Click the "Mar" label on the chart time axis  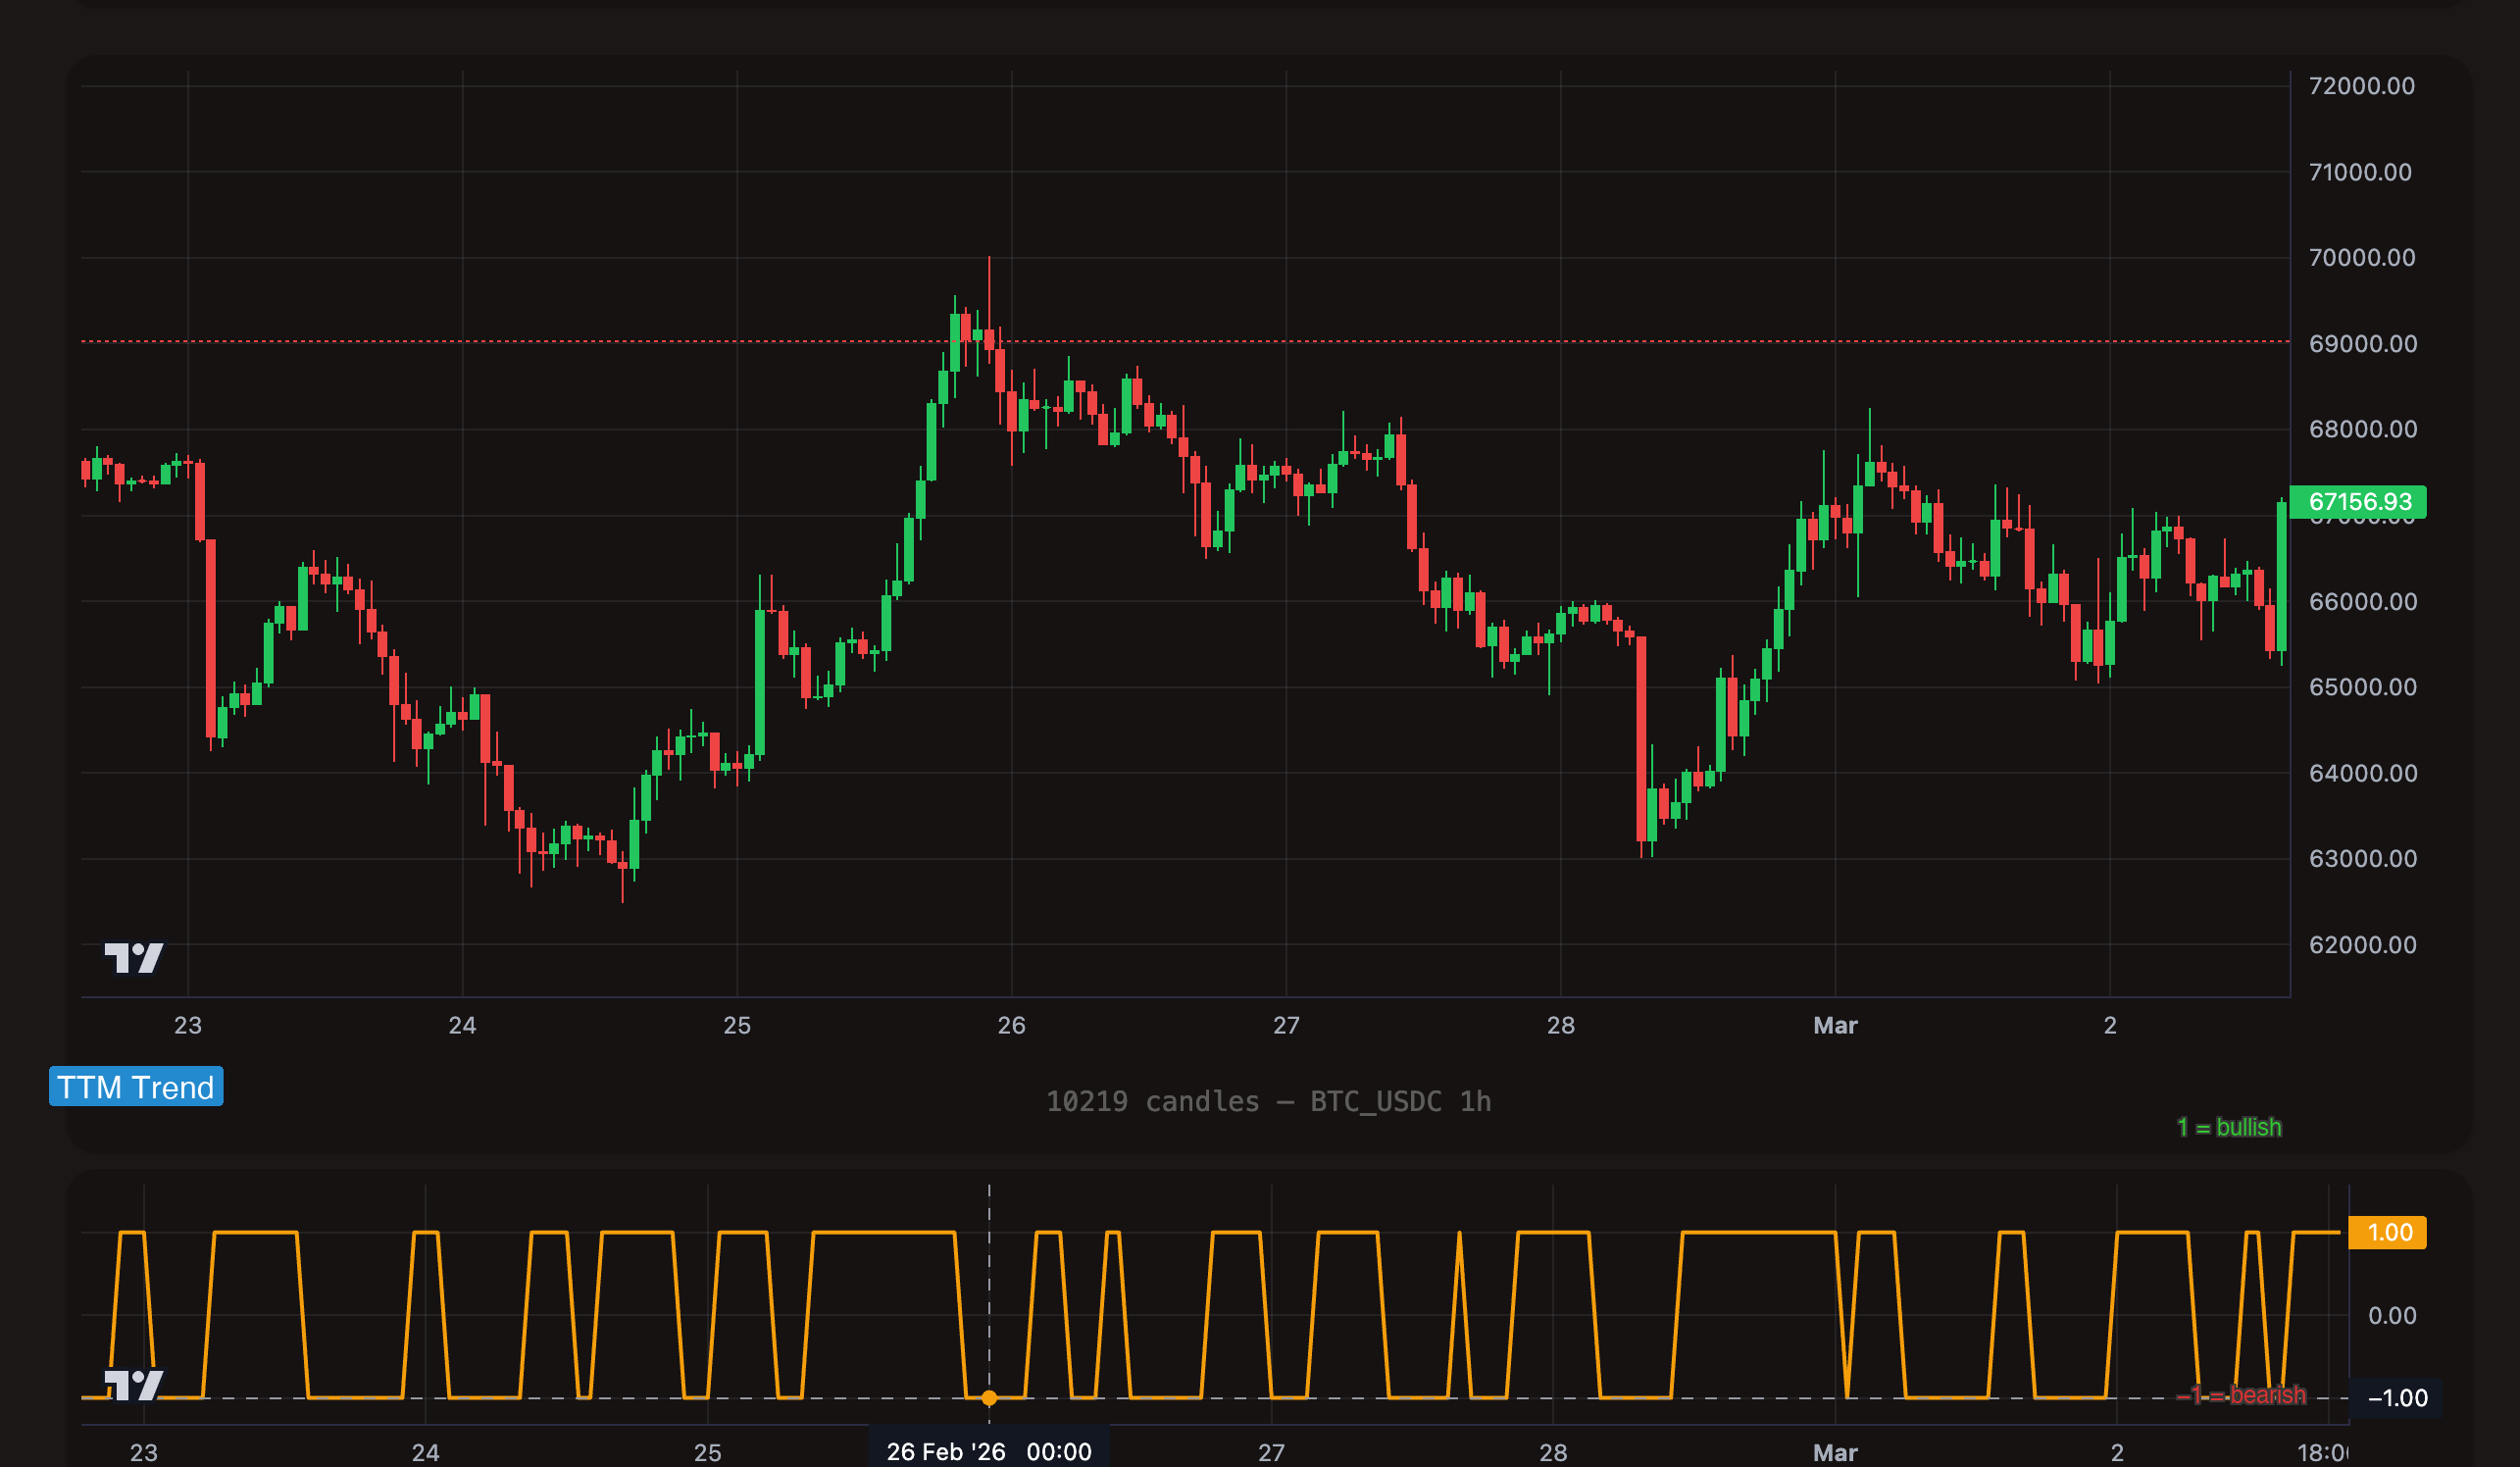pos(1836,1025)
